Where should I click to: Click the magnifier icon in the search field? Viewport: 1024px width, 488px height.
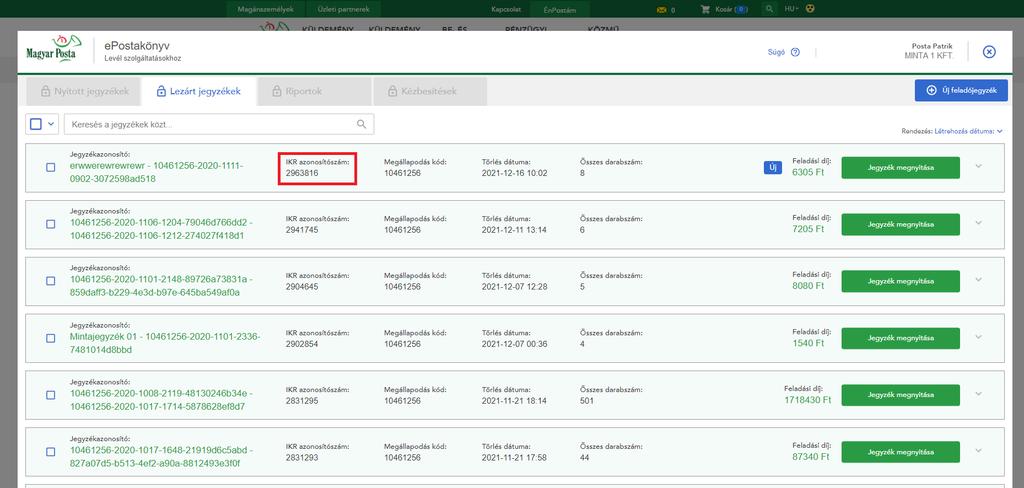coord(361,124)
